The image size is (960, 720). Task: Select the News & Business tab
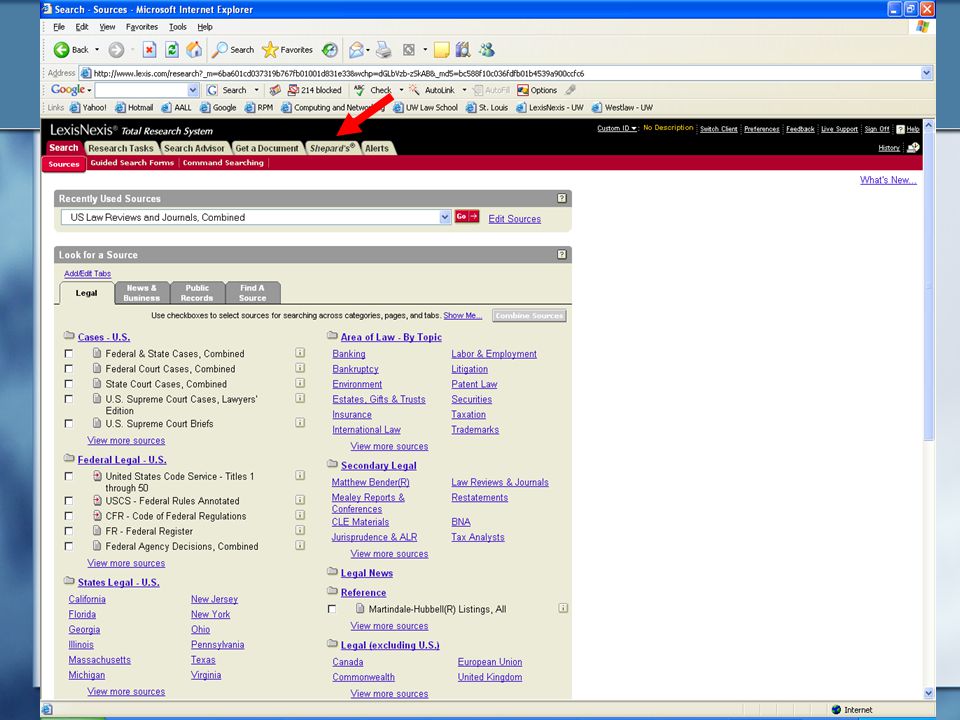[141, 293]
